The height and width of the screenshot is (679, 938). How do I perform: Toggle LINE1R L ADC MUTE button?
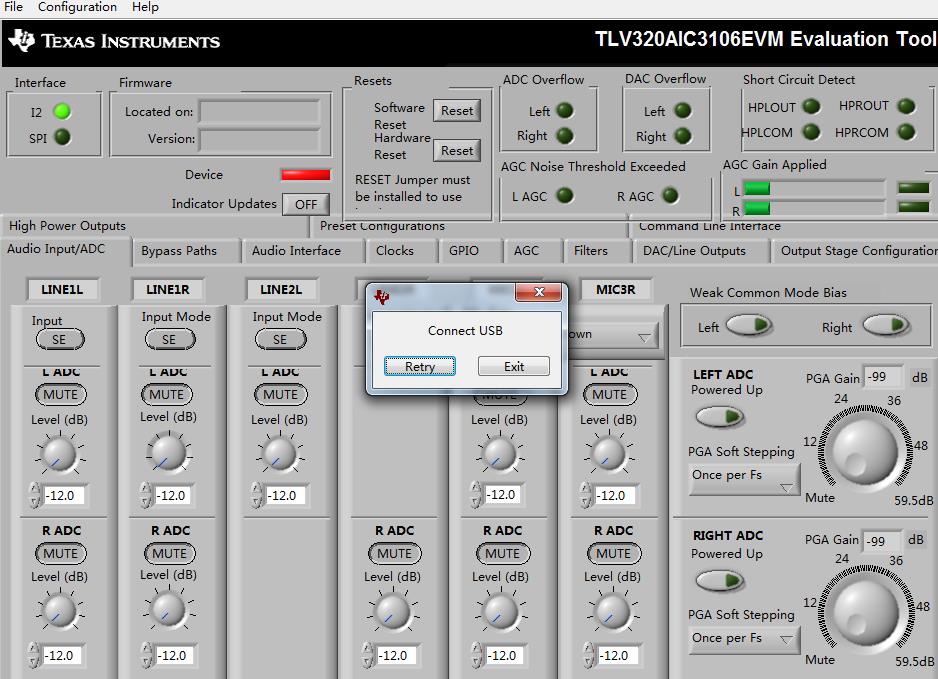(167, 395)
